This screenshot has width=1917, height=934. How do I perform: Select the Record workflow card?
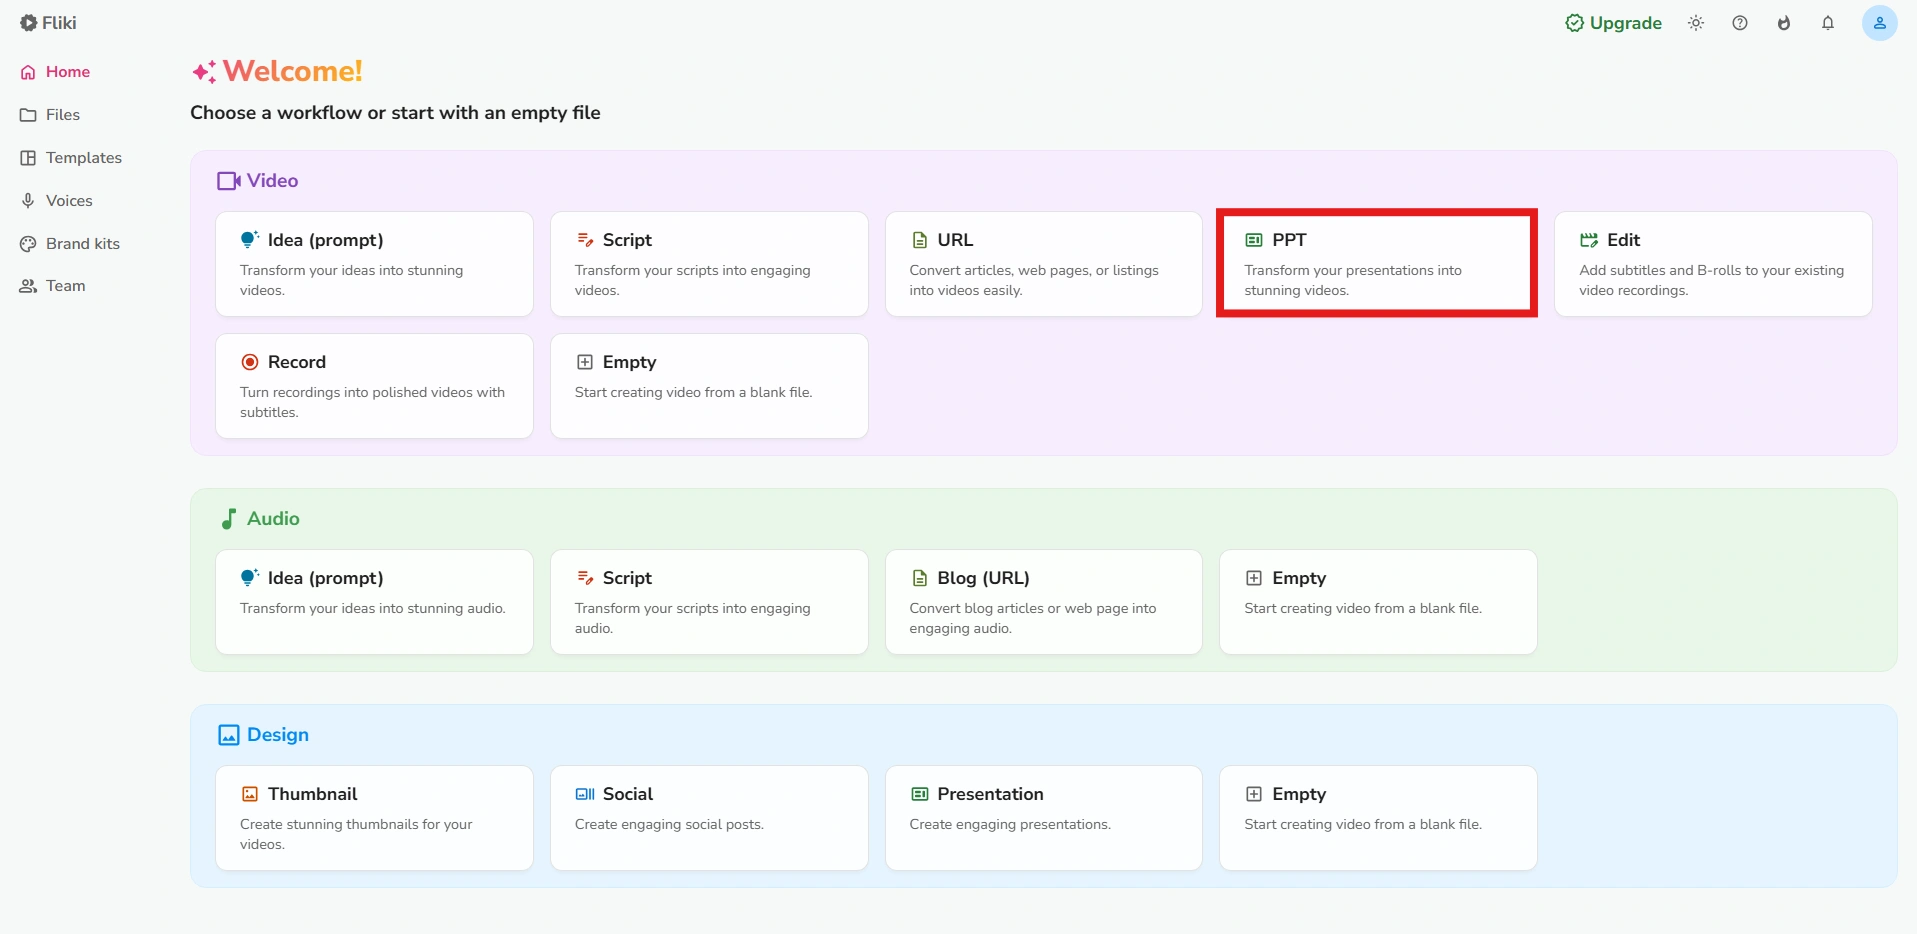click(x=374, y=386)
